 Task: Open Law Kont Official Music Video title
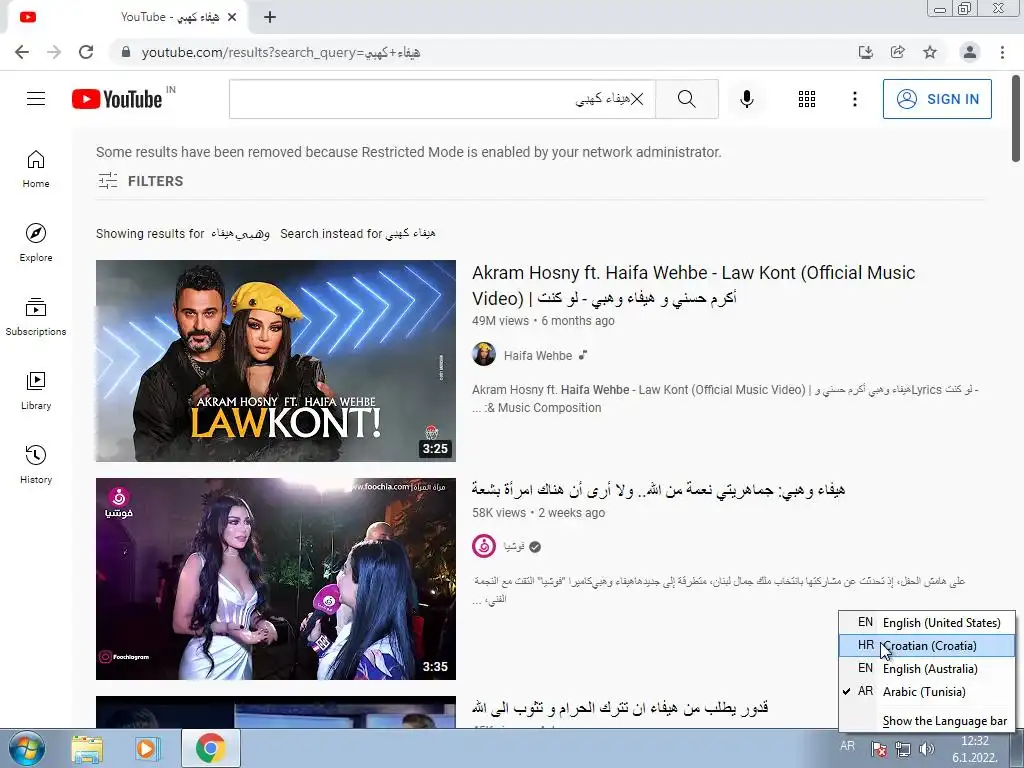694,285
